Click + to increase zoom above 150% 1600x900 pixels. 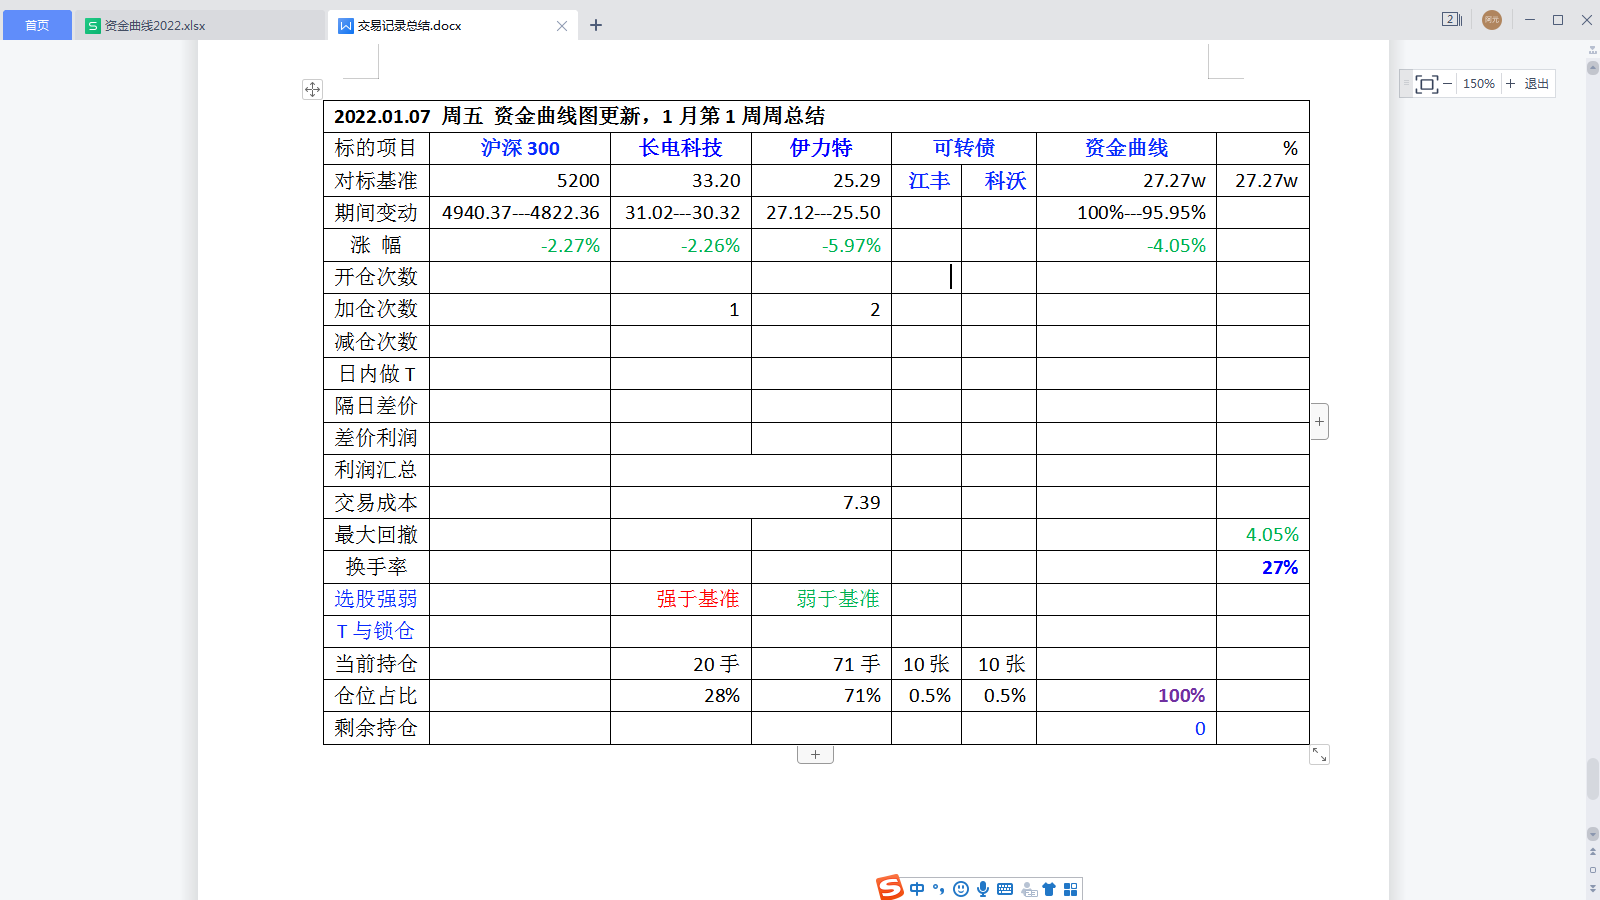(1509, 84)
